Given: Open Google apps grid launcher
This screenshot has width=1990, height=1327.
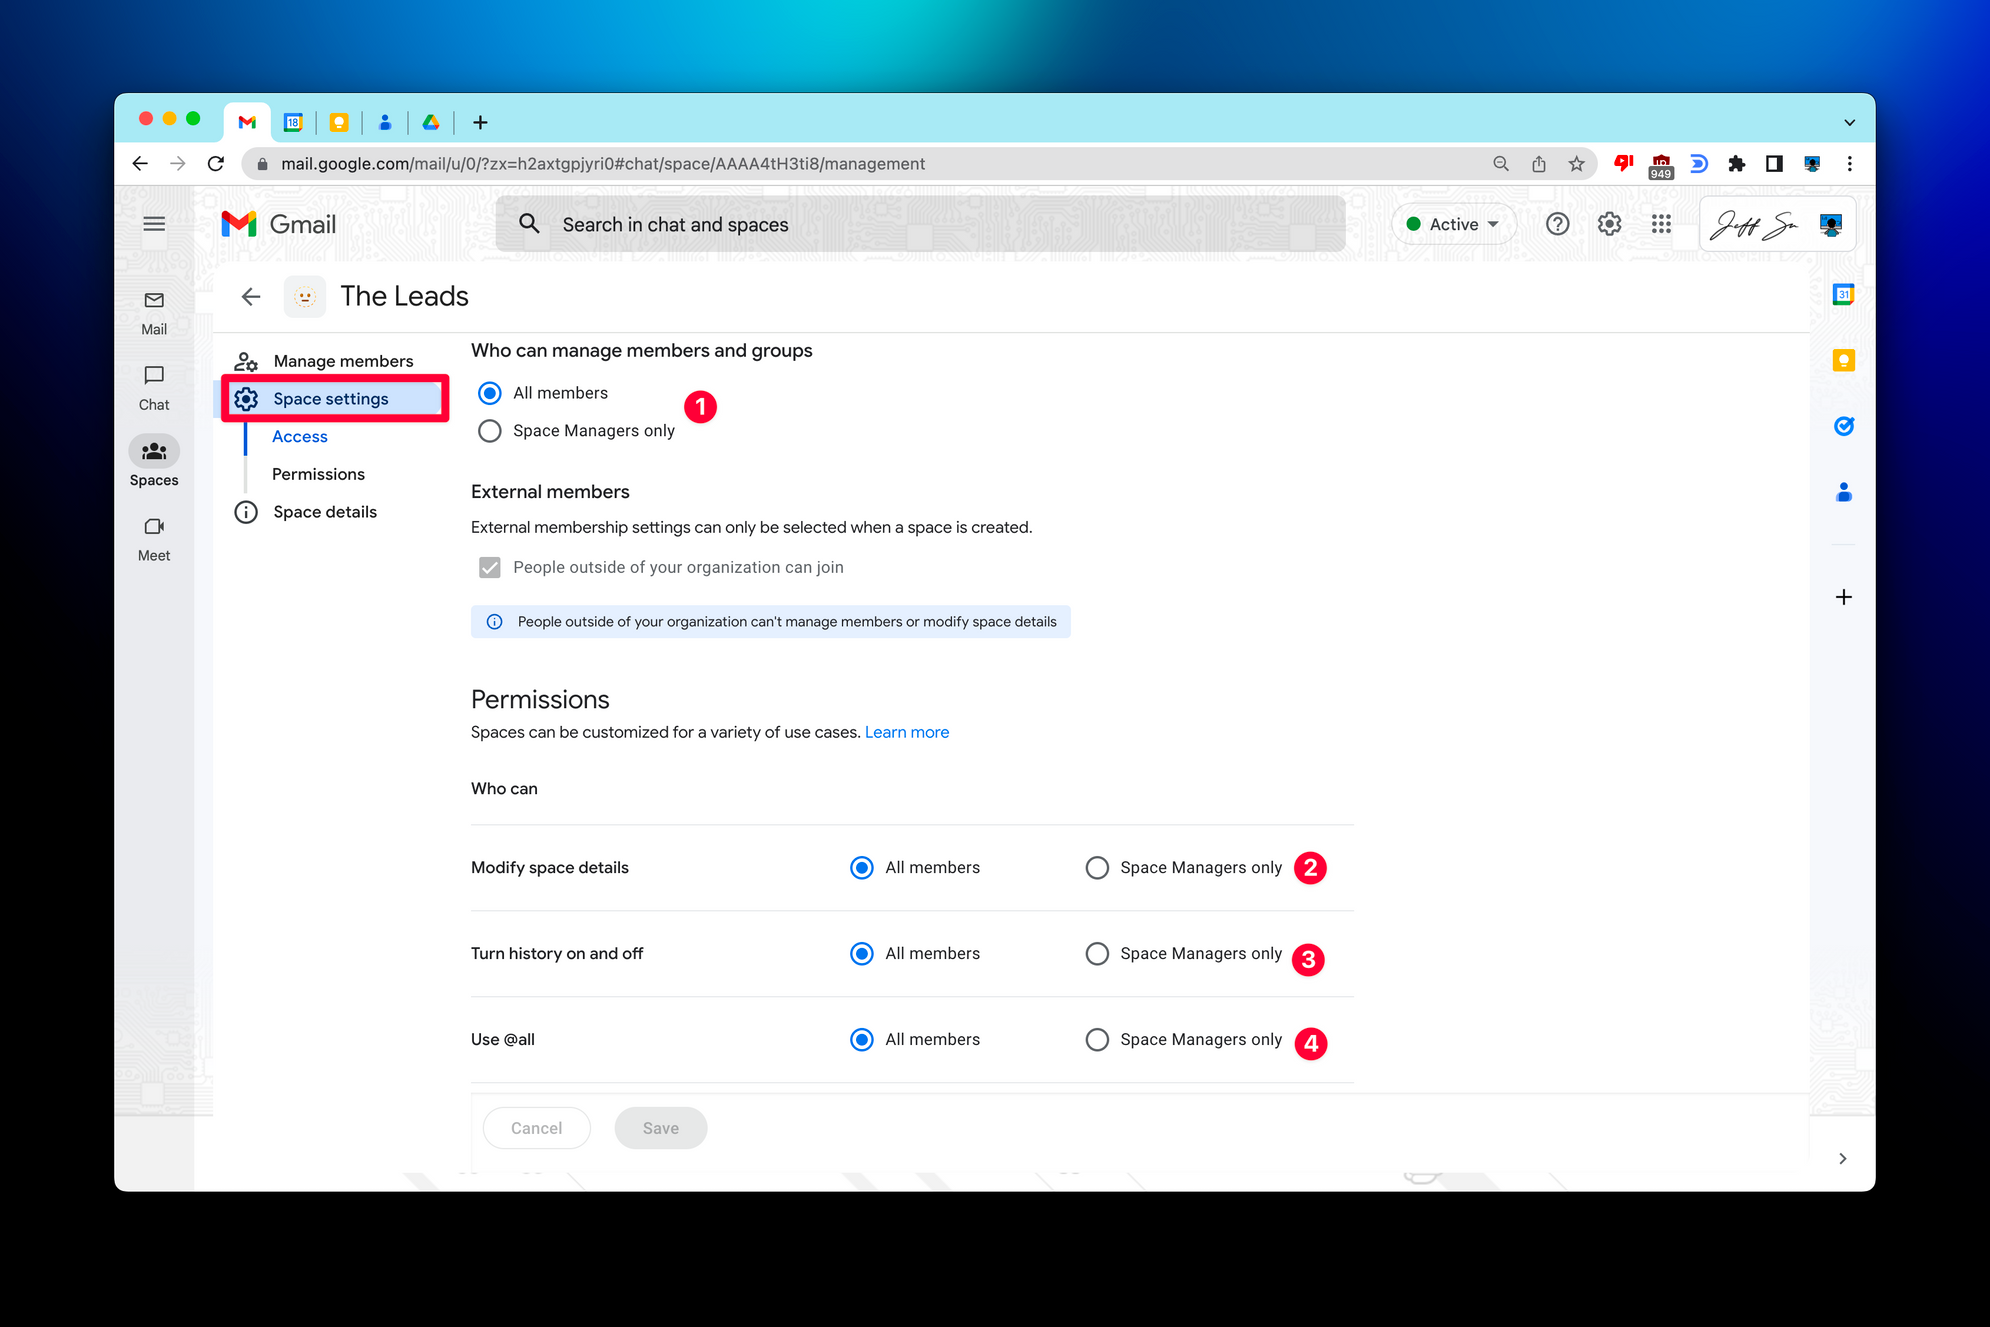Looking at the screenshot, I should [x=1661, y=224].
